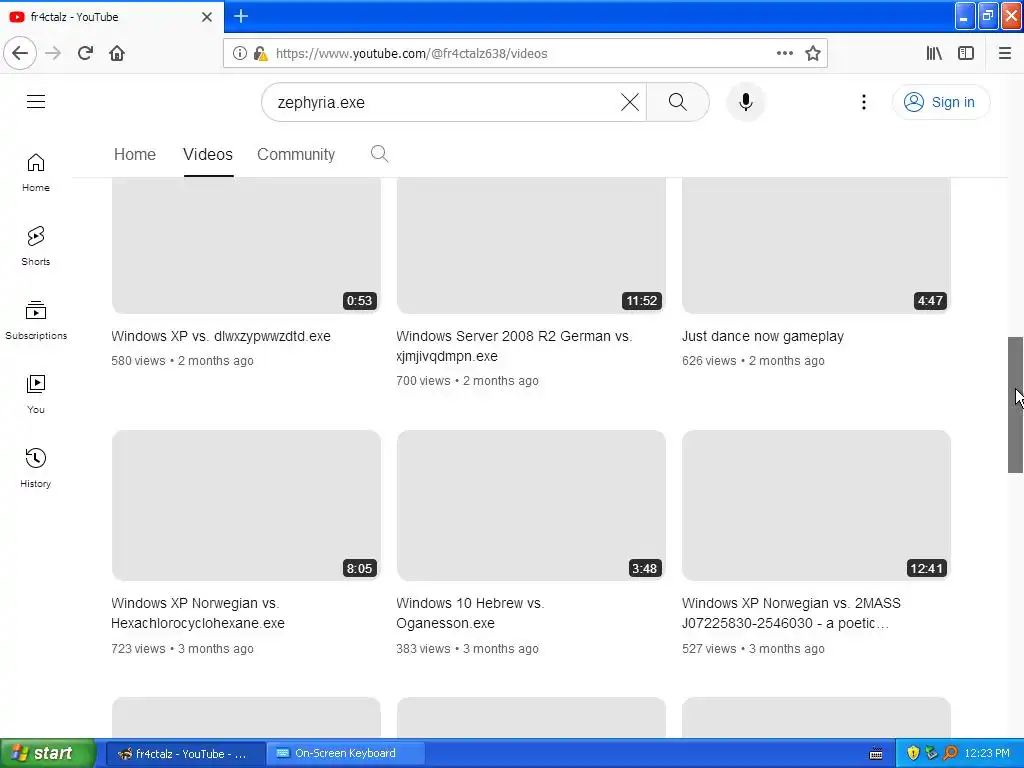Clear the zephyria.exe search query
The image size is (1024, 768).
click(x=630, y=102)
